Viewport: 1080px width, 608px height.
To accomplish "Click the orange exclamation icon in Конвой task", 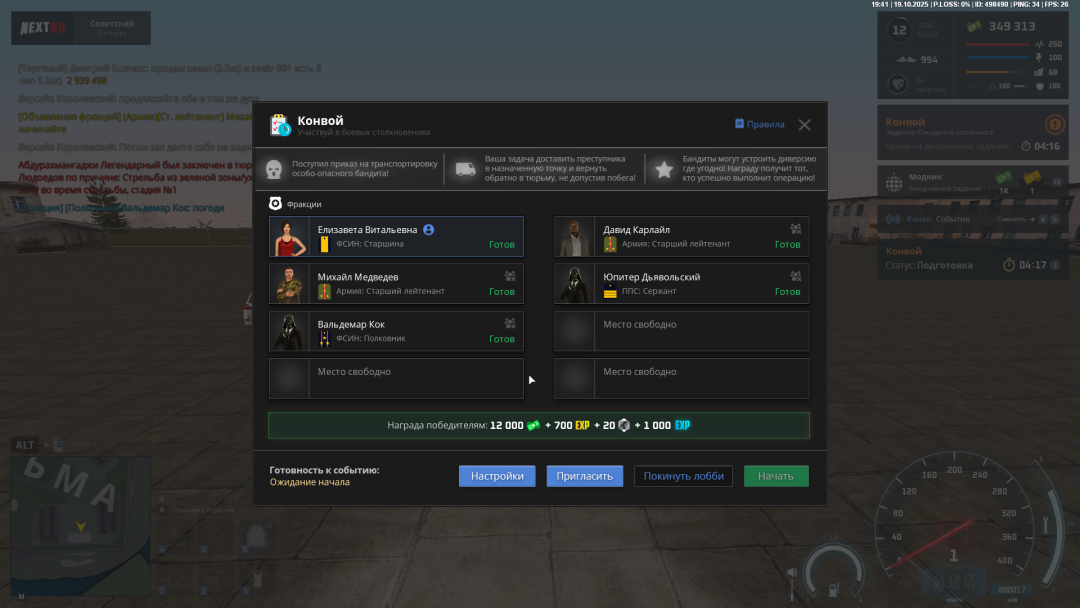I will coord(1054,125).
